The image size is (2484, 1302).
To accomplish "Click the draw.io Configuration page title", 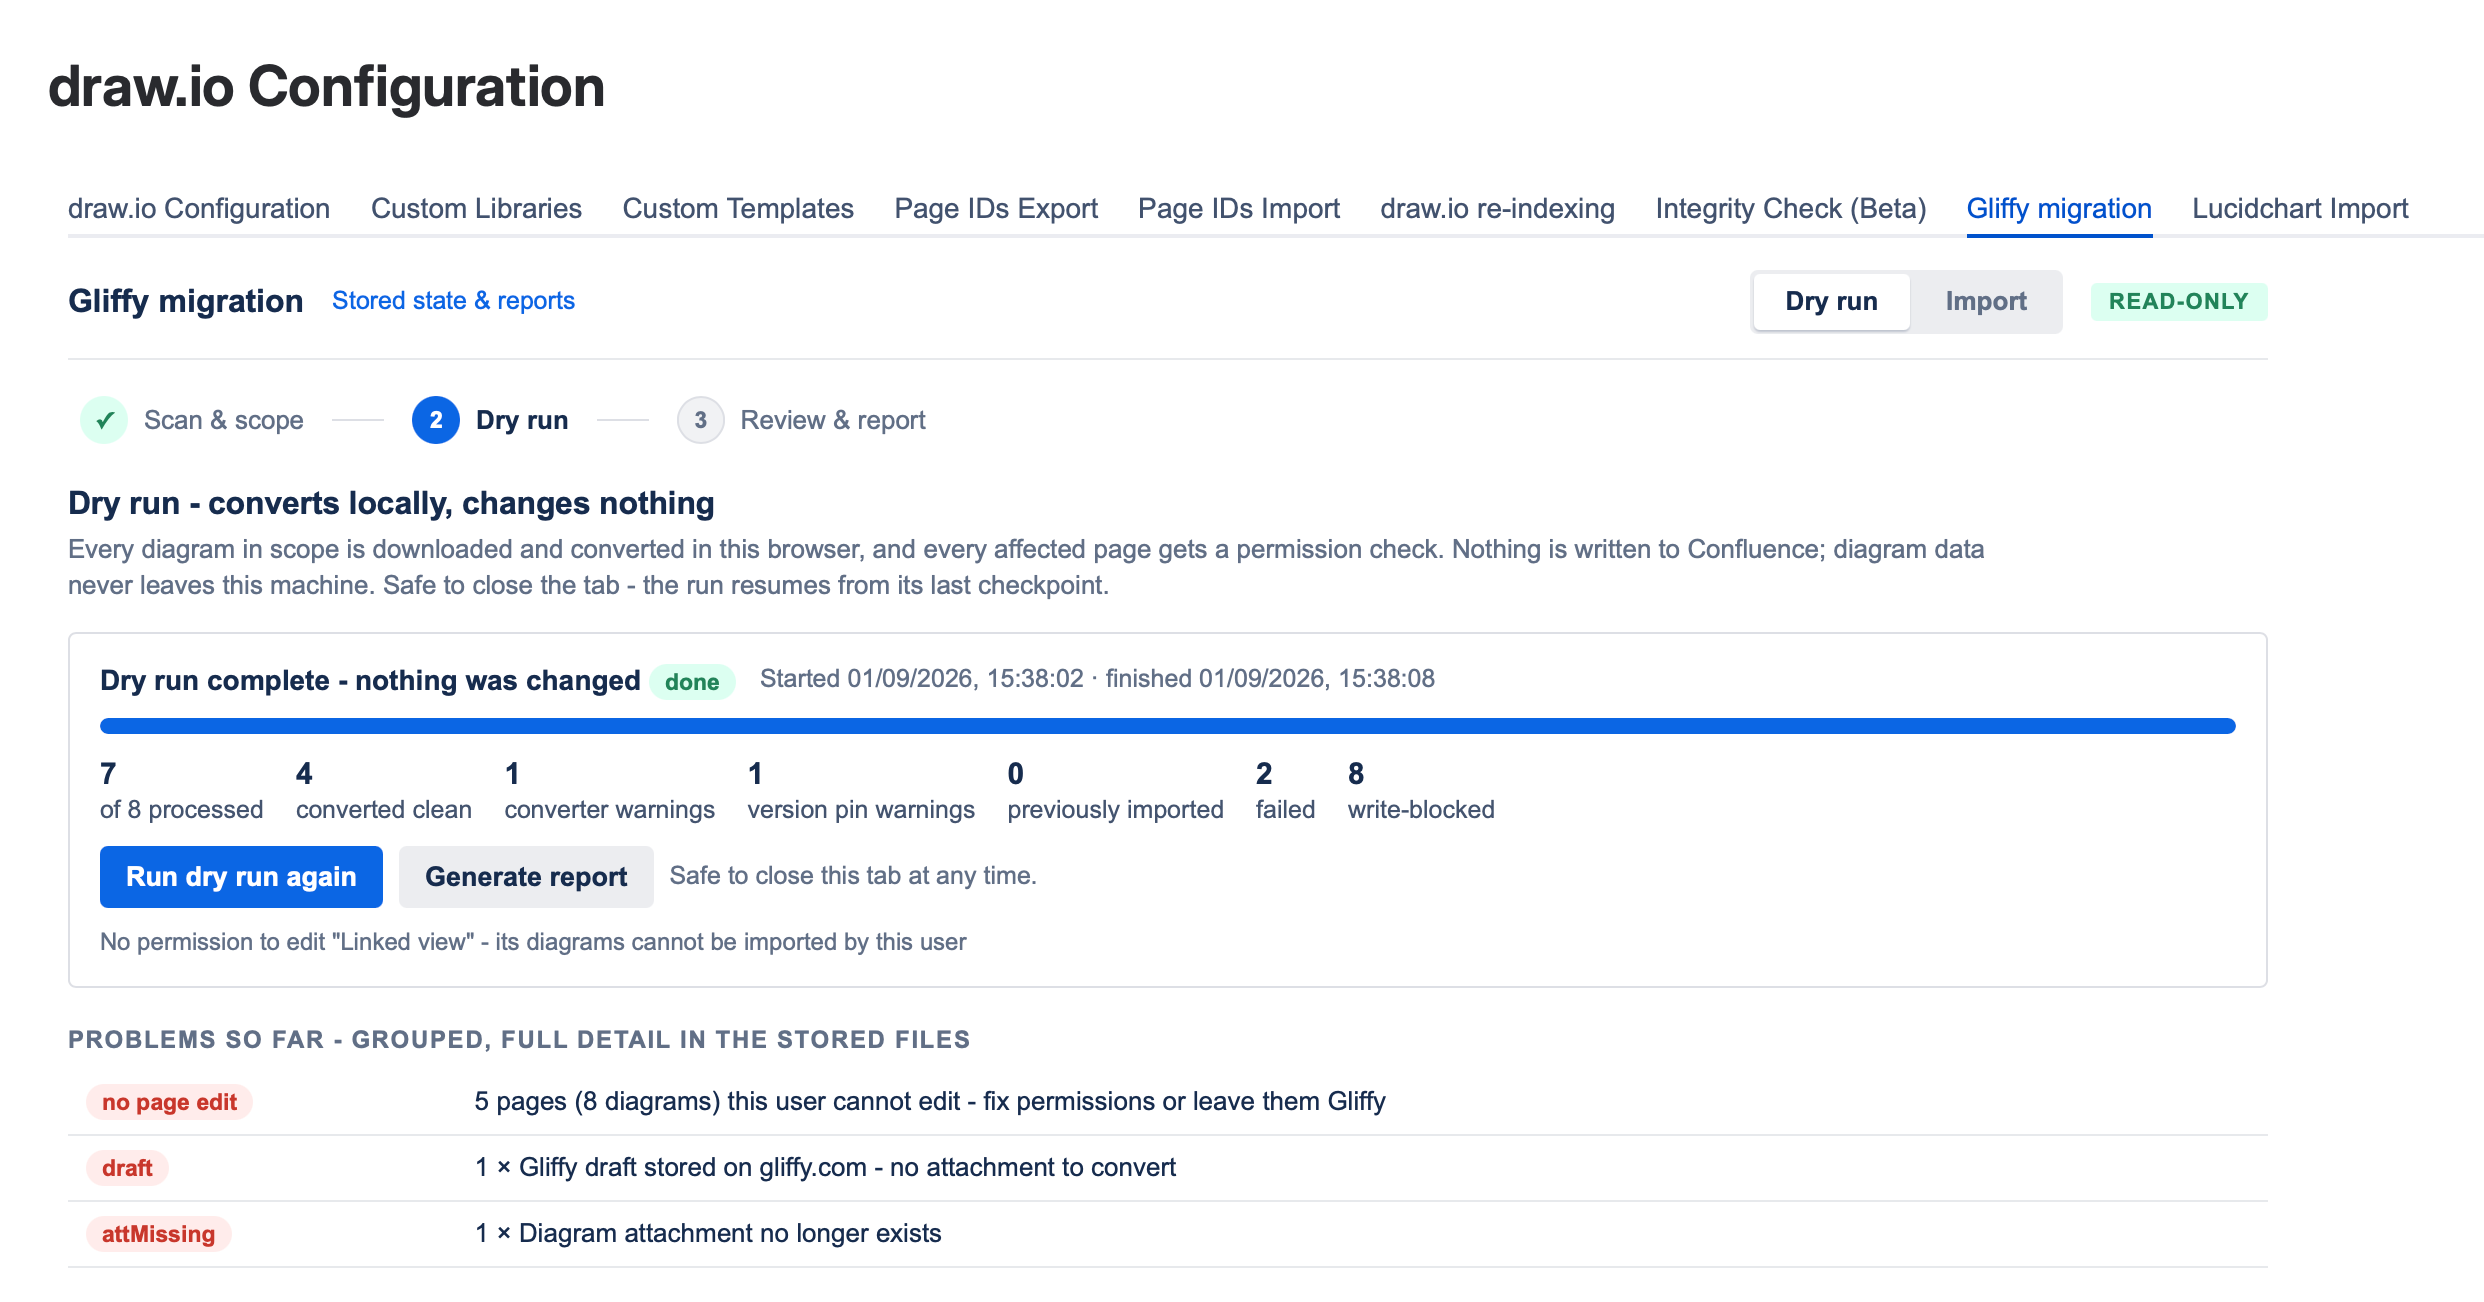I will coord(326,87).
